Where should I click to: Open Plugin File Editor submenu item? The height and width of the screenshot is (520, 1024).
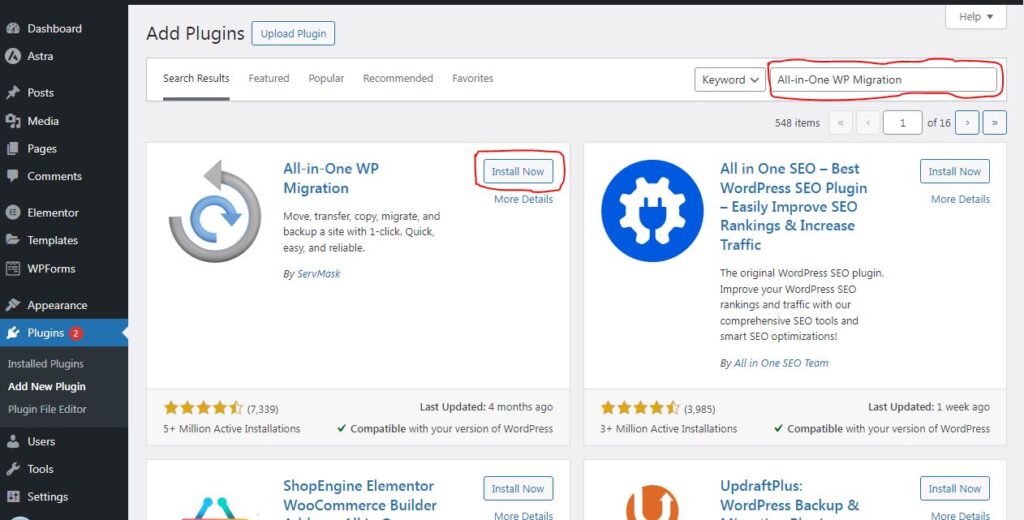tap(47, 410)
